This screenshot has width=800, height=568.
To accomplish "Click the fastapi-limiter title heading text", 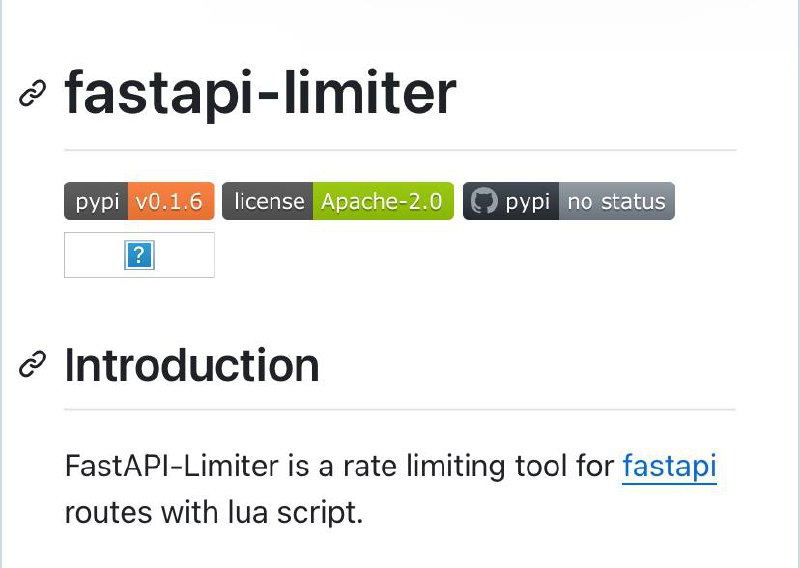I will 260,94.
